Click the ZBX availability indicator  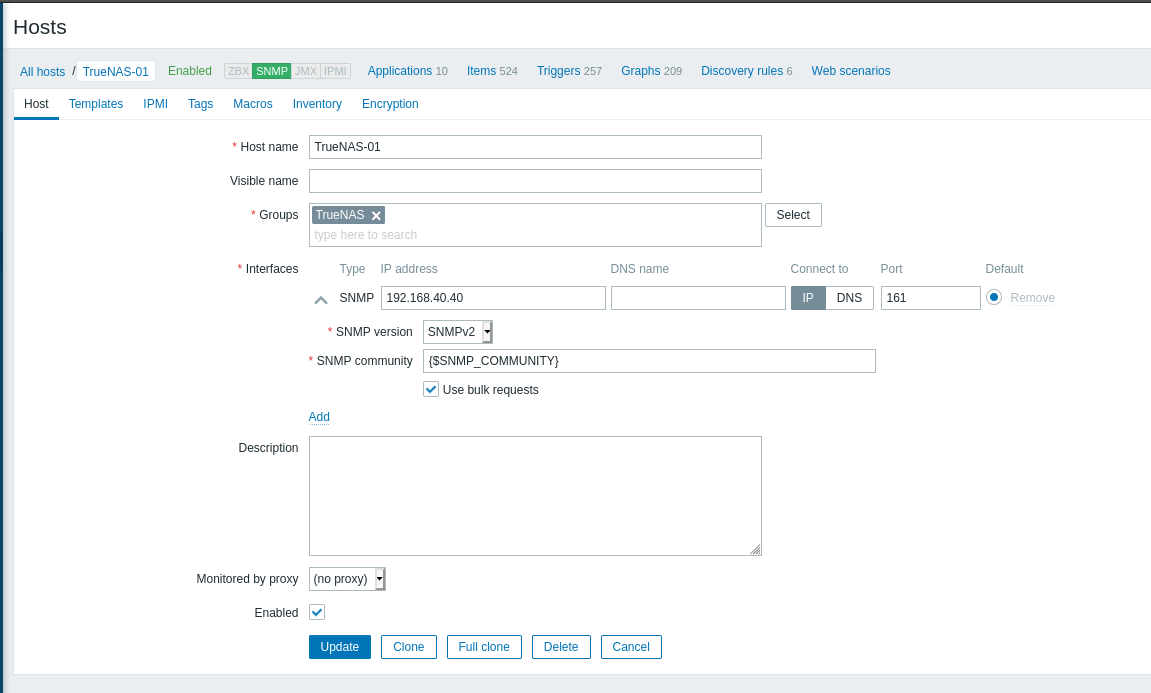click(x=238, y=71)
